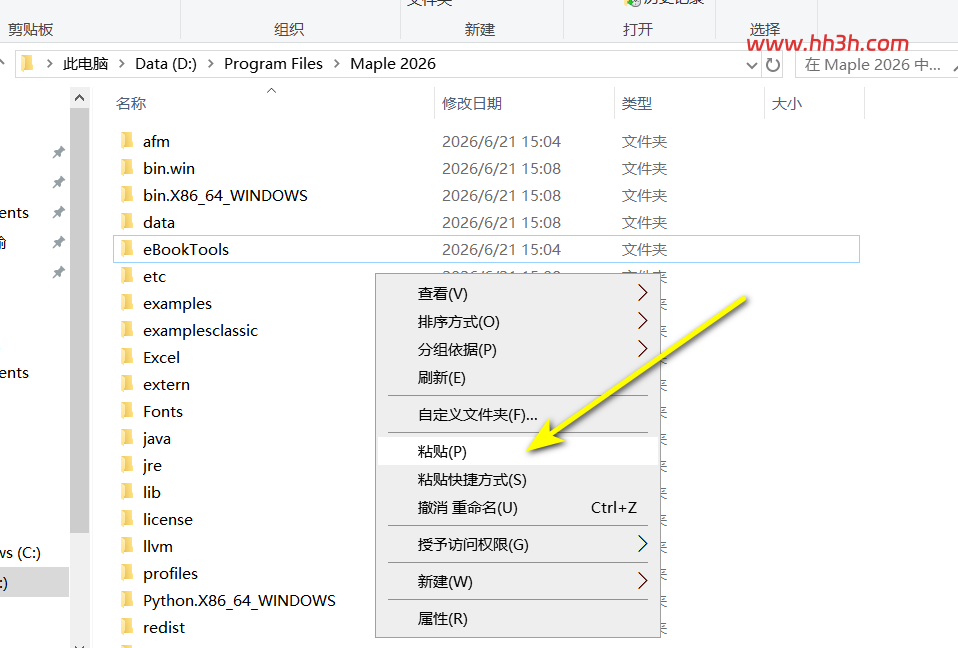Jump to Program Files in breadcrumb

point(273,64)
